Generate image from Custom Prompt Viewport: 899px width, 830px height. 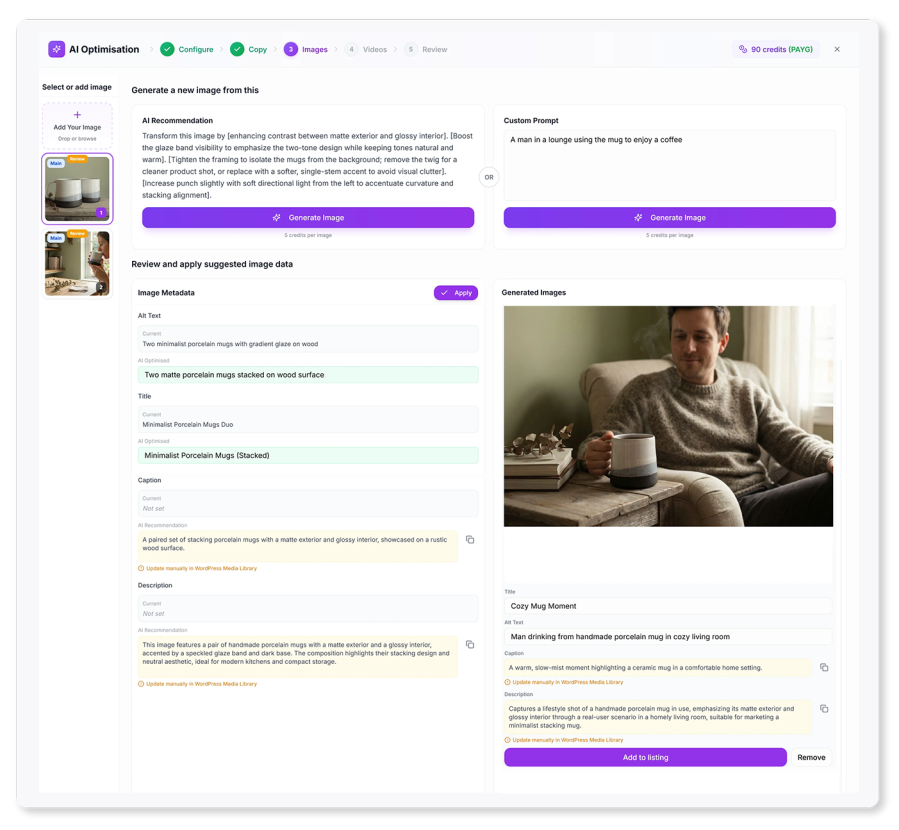point(670,218)
